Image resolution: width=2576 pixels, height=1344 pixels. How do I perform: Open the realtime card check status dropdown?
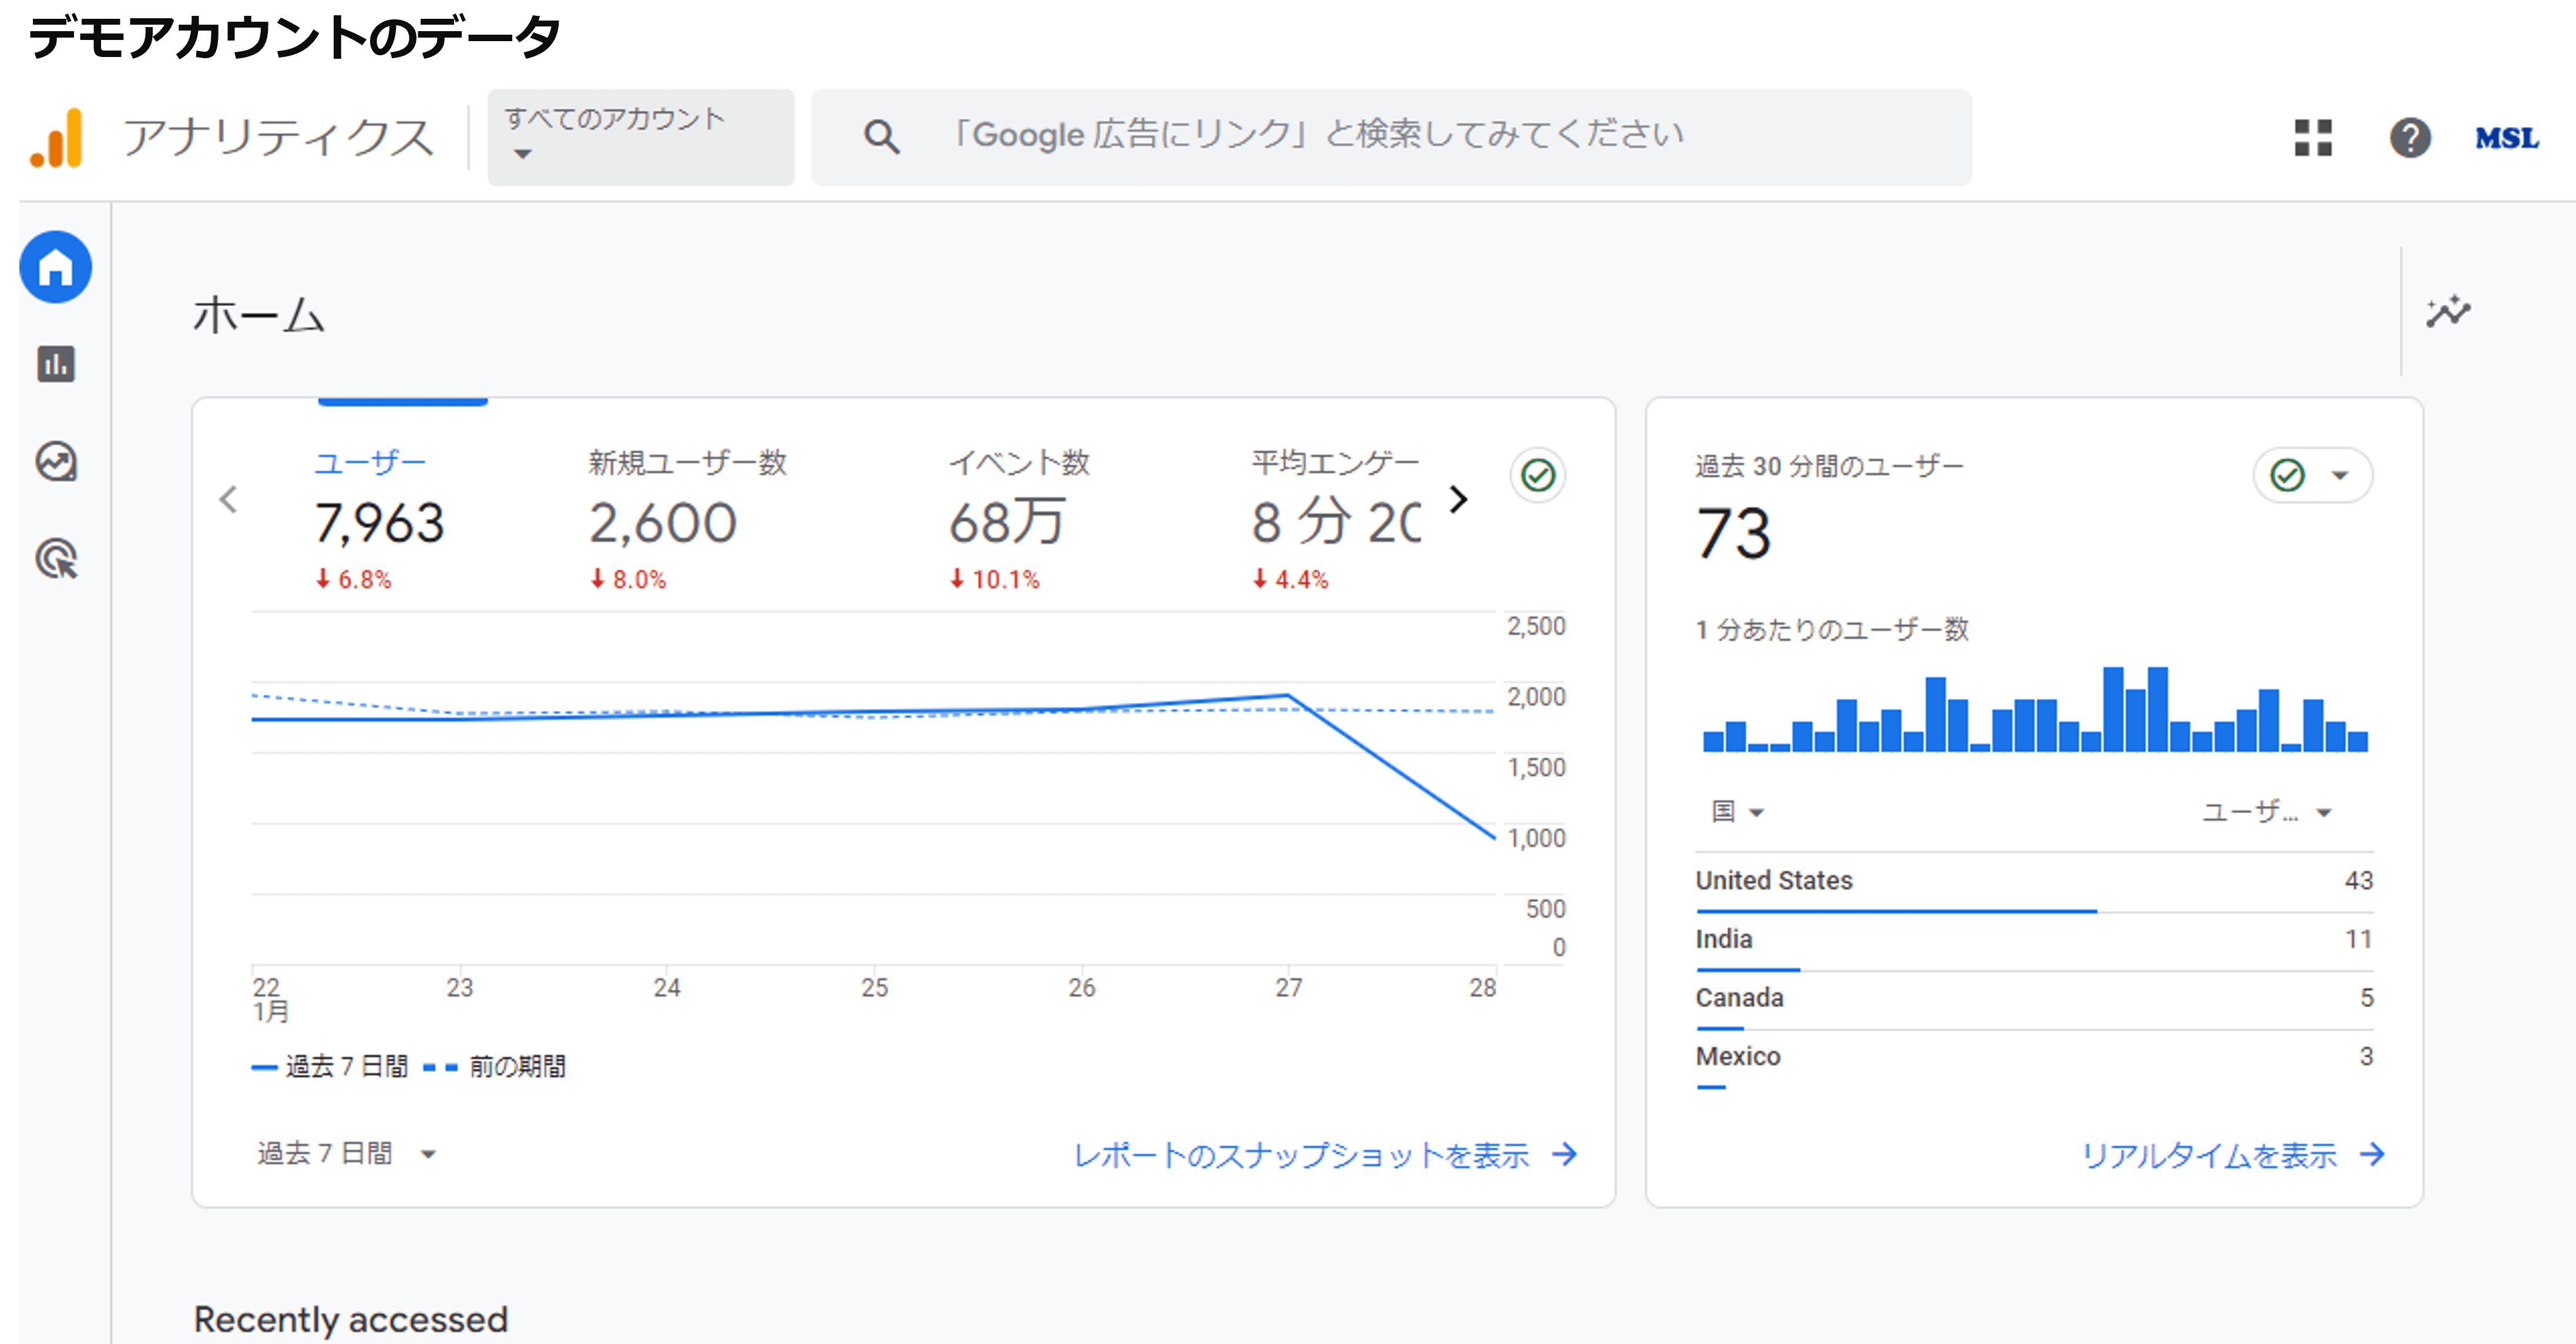tap(2312, 474)
